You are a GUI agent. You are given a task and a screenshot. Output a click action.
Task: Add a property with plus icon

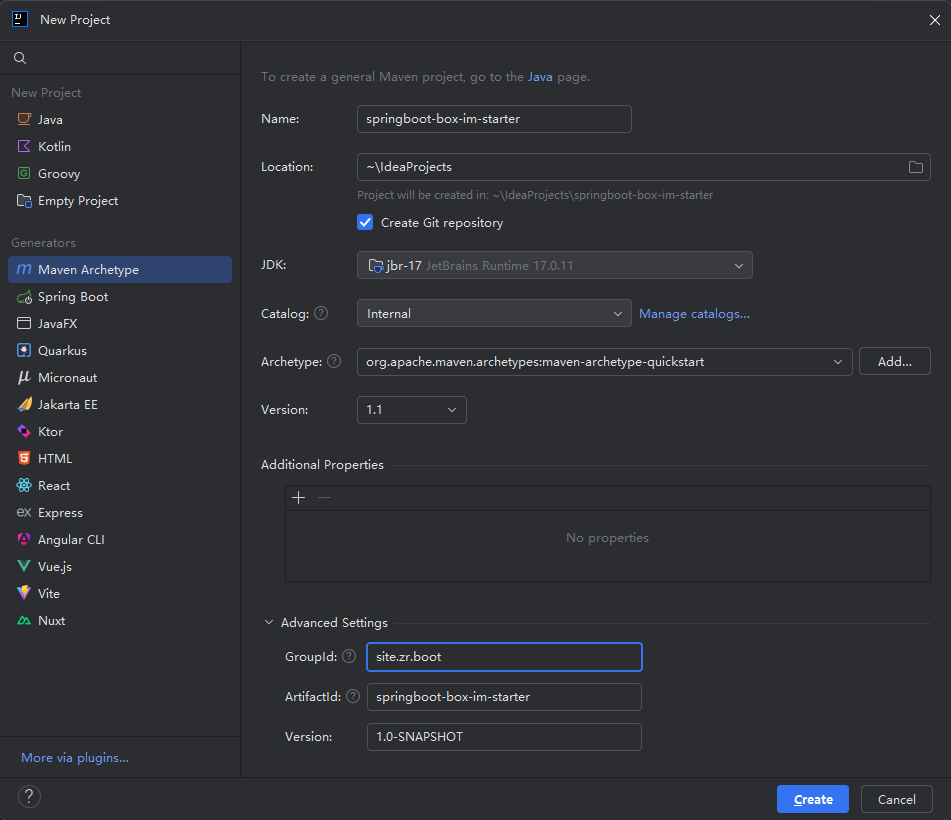click(x=298, y=498)
